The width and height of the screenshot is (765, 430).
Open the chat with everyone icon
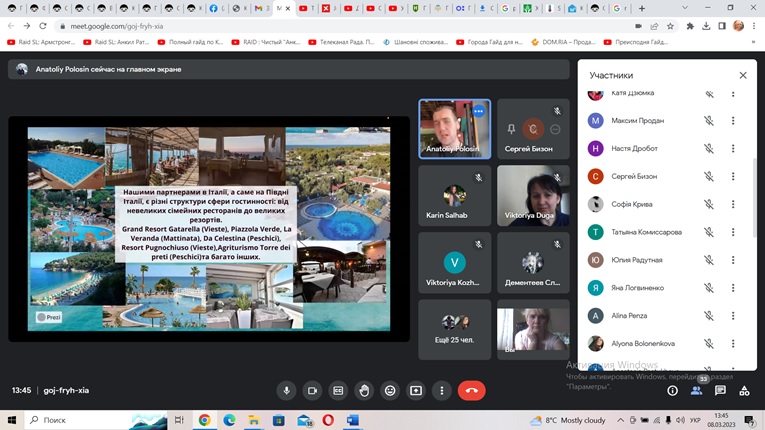tap(720, 390)
